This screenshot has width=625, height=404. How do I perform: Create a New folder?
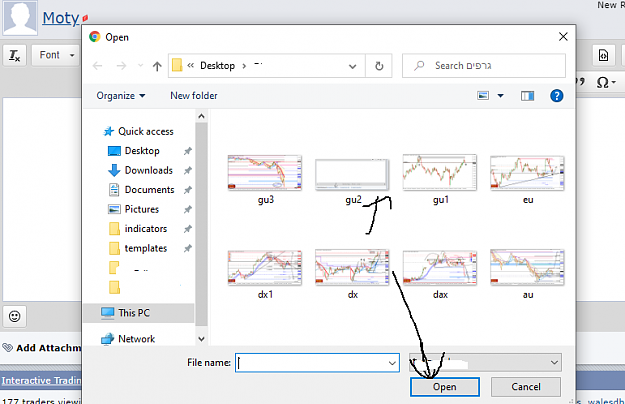click(x=194, y=96)
